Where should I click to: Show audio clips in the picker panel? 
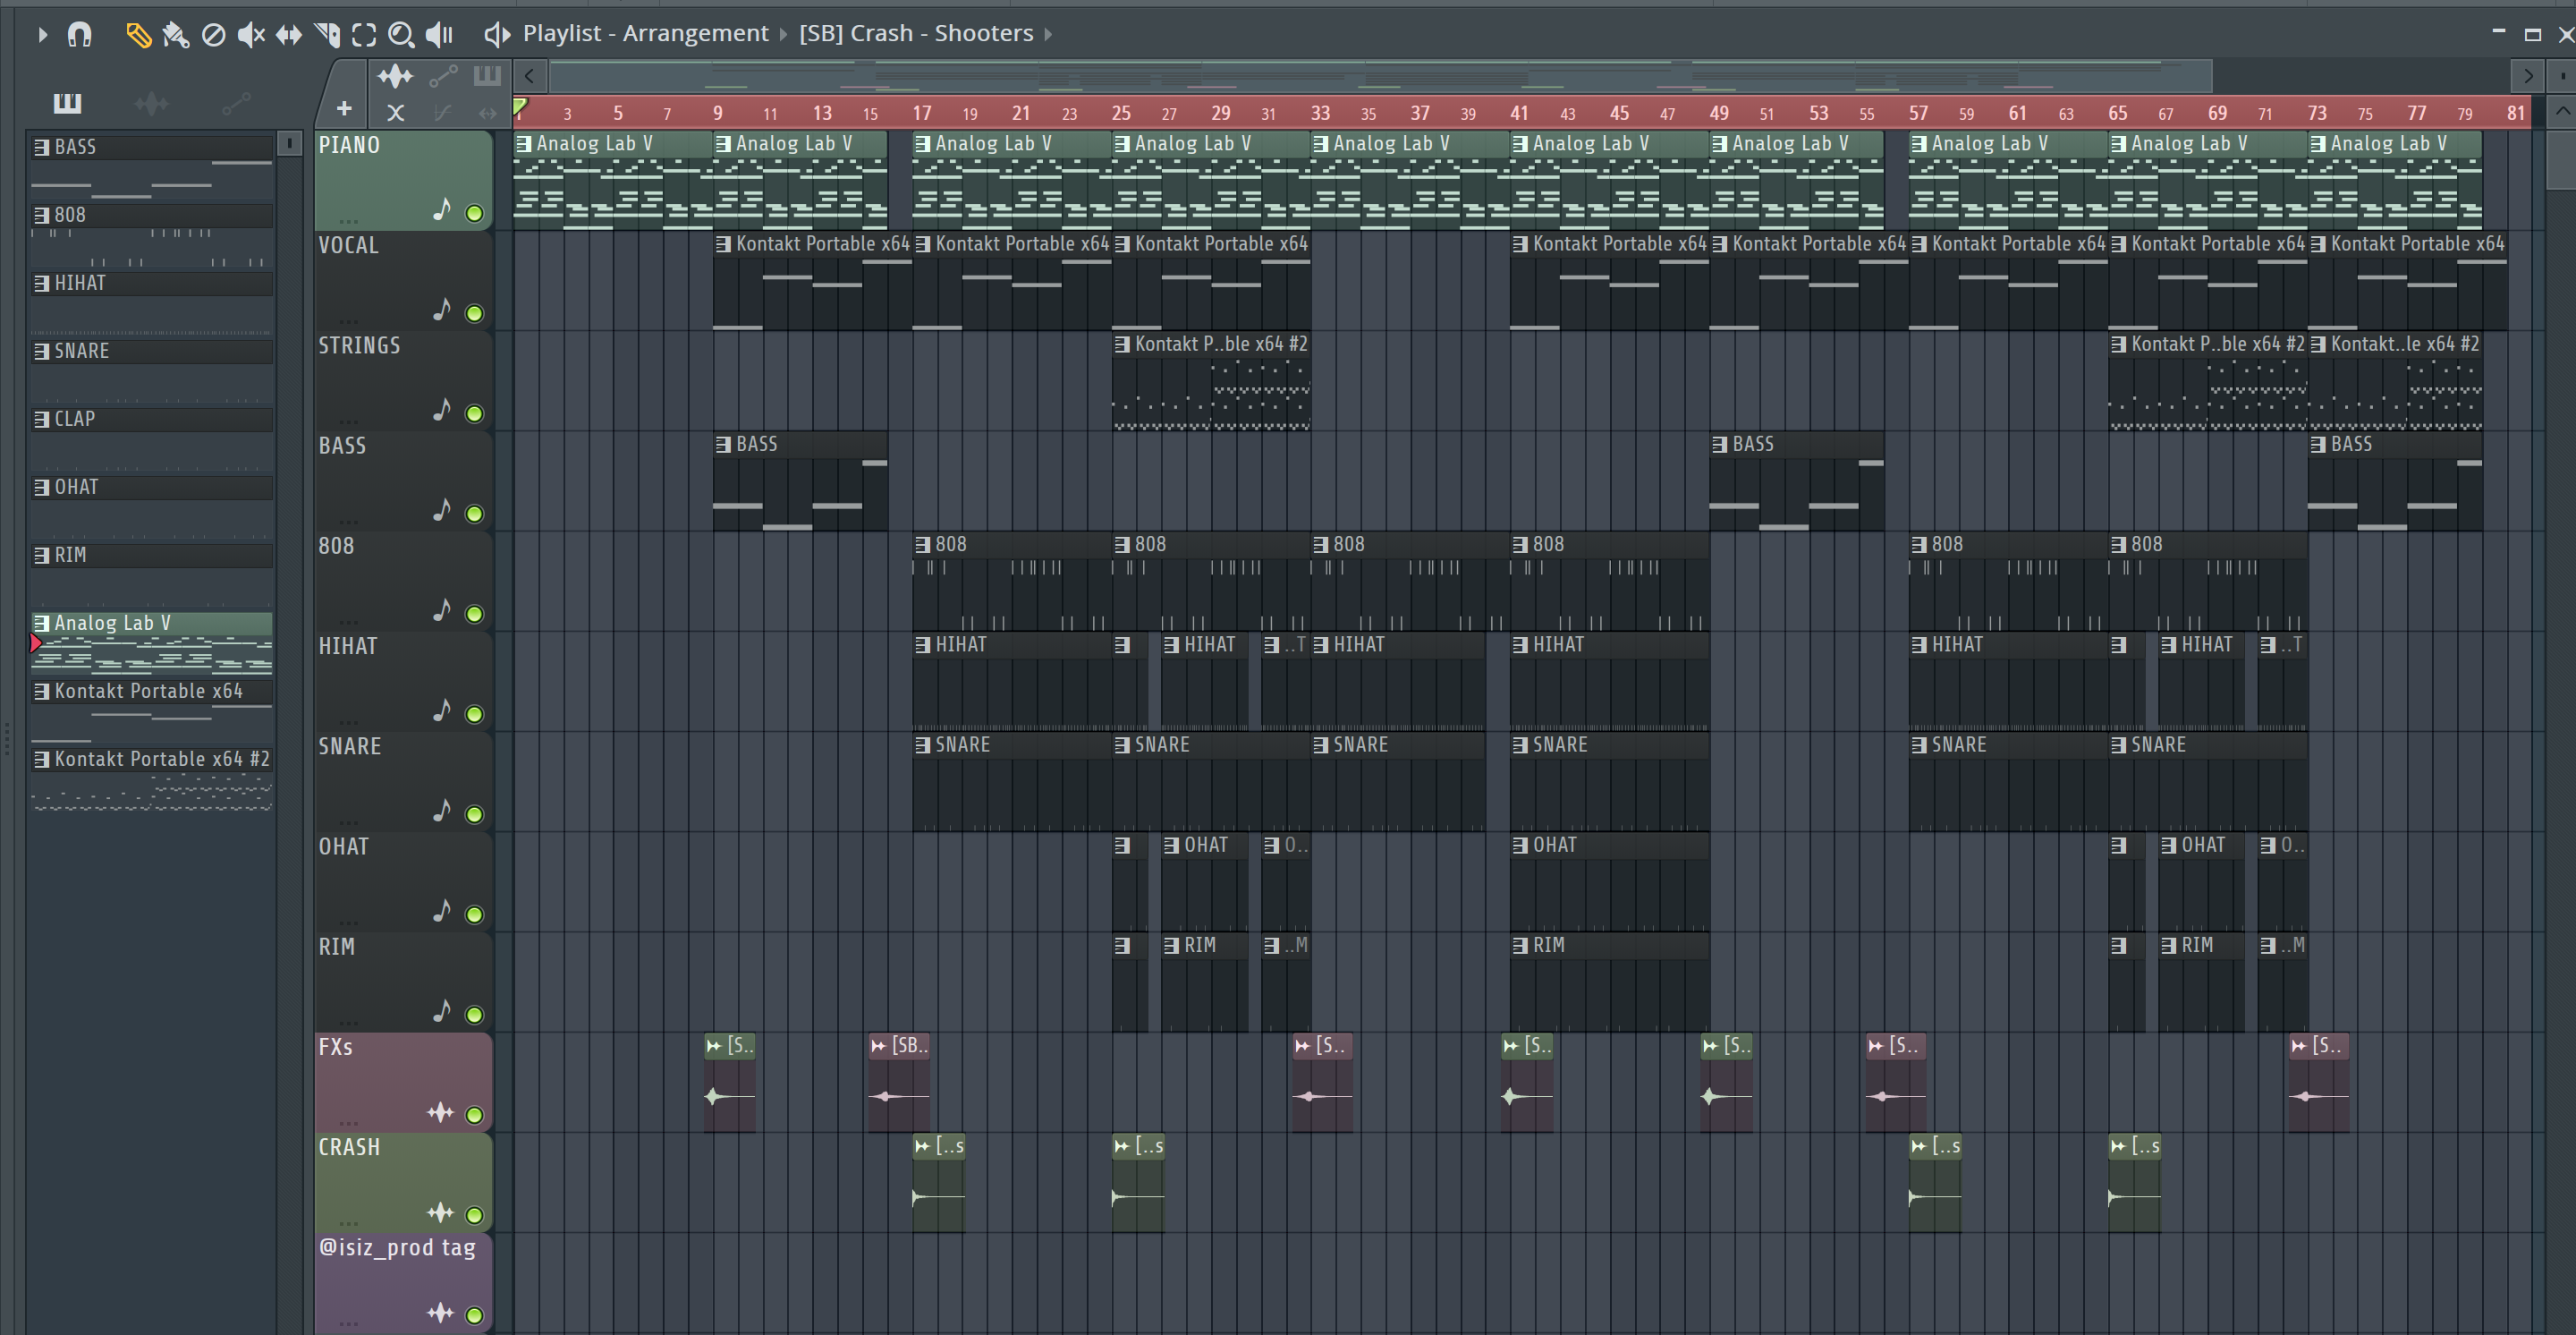[151, 103]
